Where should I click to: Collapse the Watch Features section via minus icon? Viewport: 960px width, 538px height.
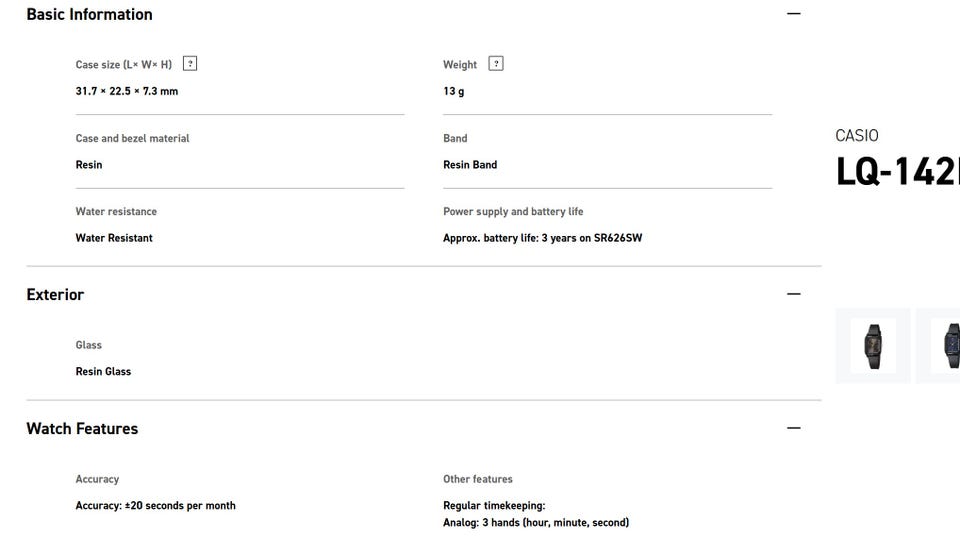794,428
